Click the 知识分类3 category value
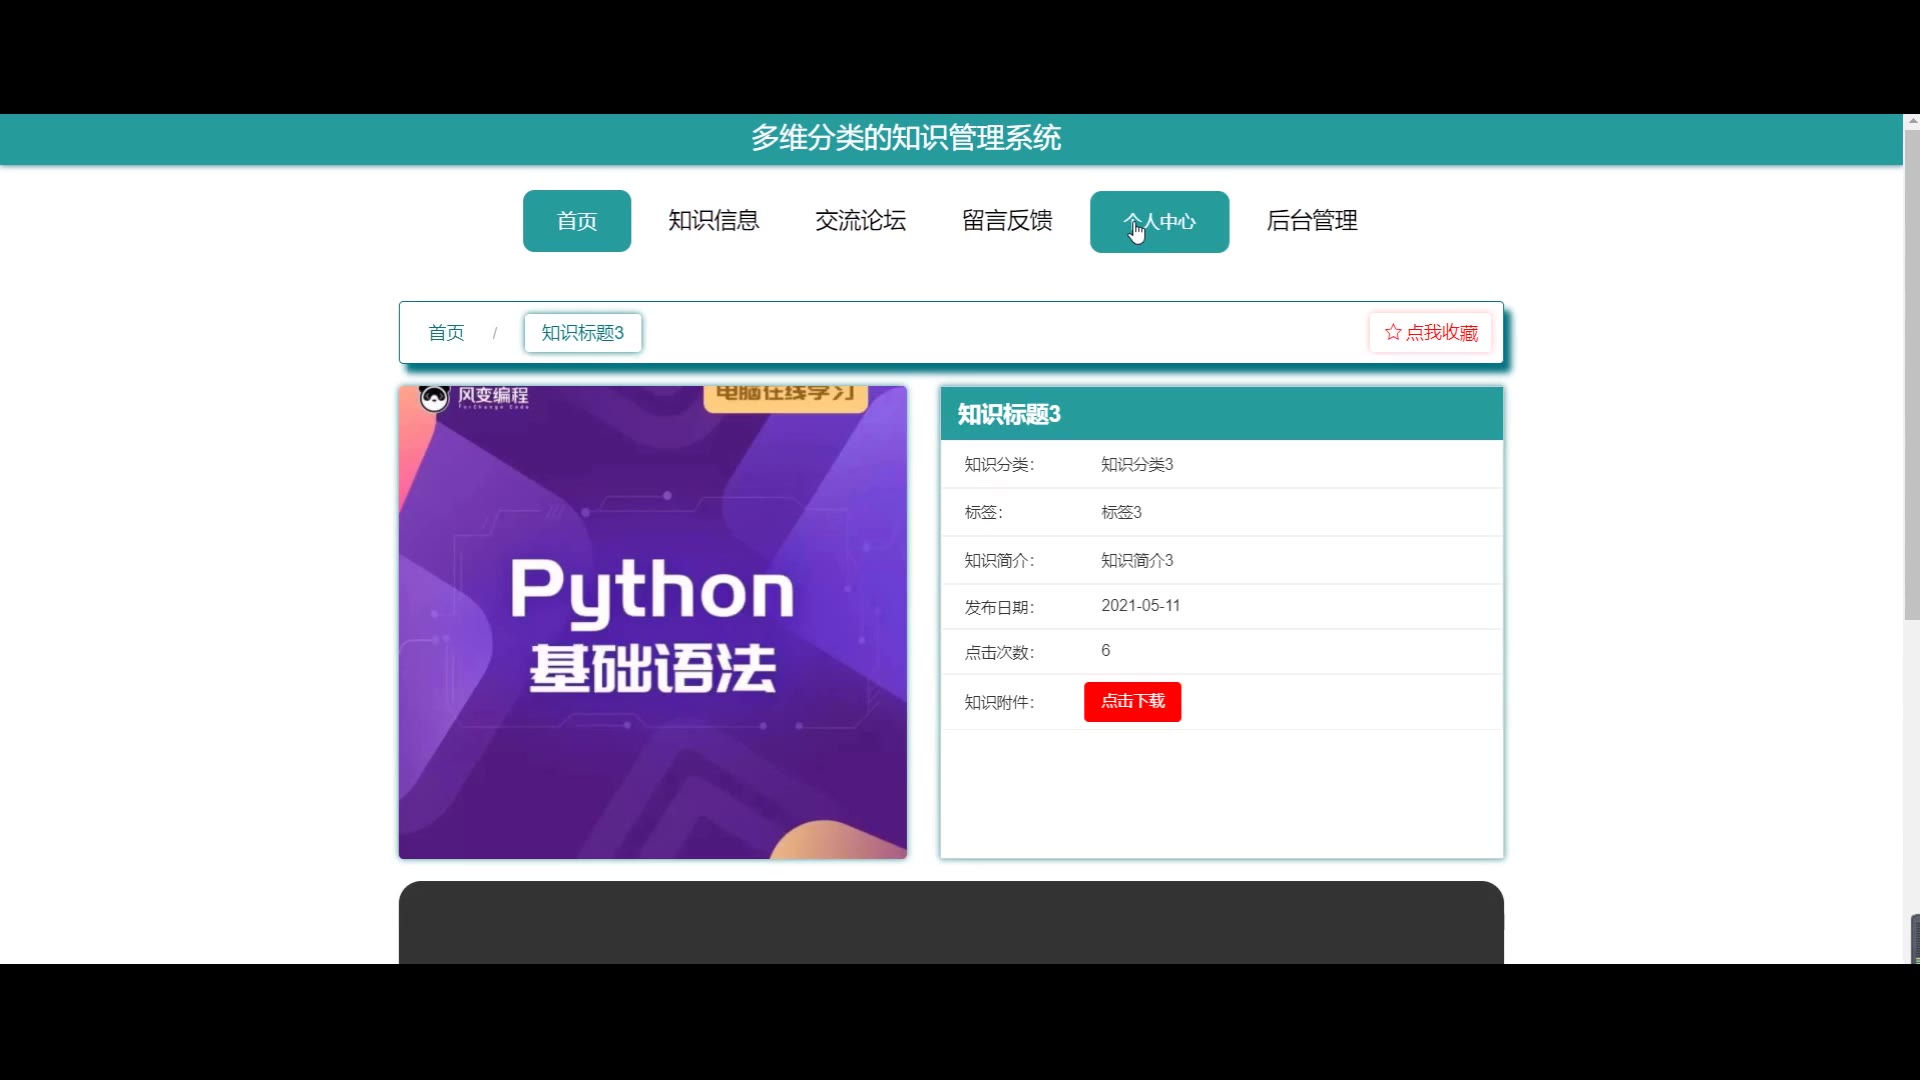 pos(1136,464)
